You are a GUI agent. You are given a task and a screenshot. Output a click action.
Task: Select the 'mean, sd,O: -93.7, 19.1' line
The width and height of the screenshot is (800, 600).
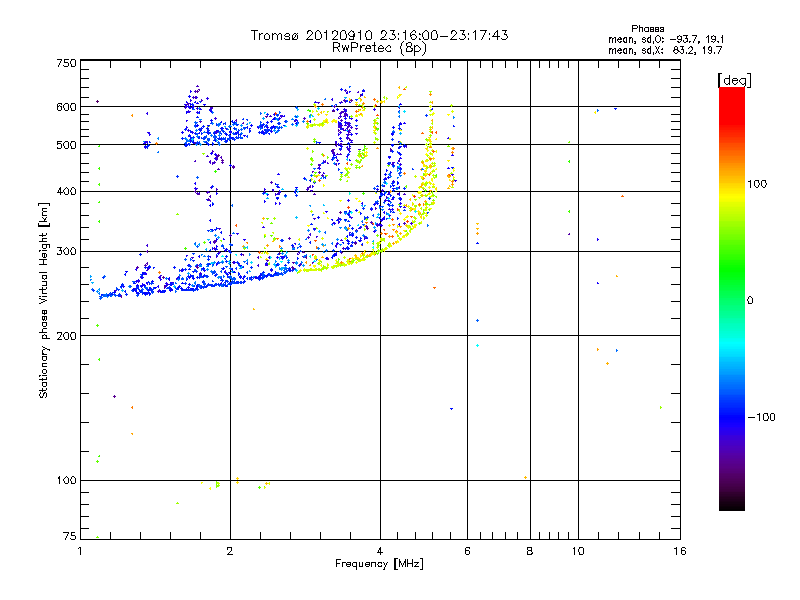tap(666, 39)
